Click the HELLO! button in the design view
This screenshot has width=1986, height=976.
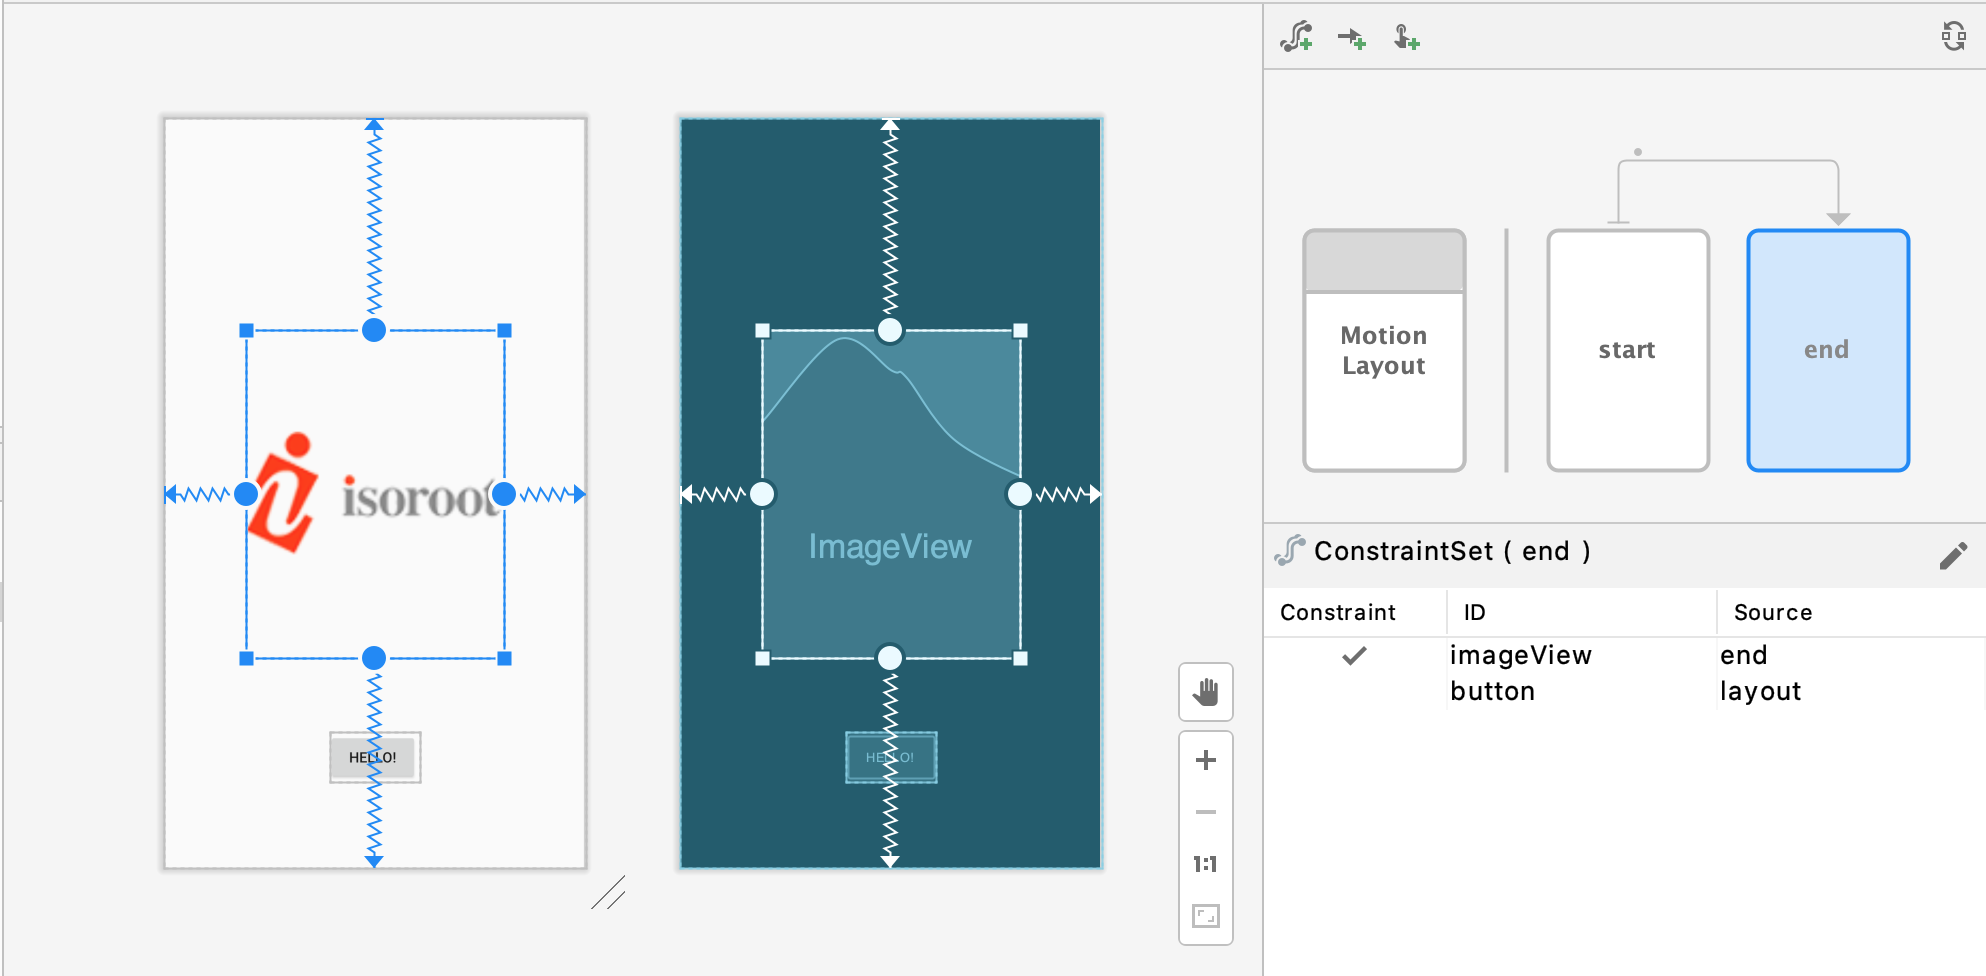point(373,758)
